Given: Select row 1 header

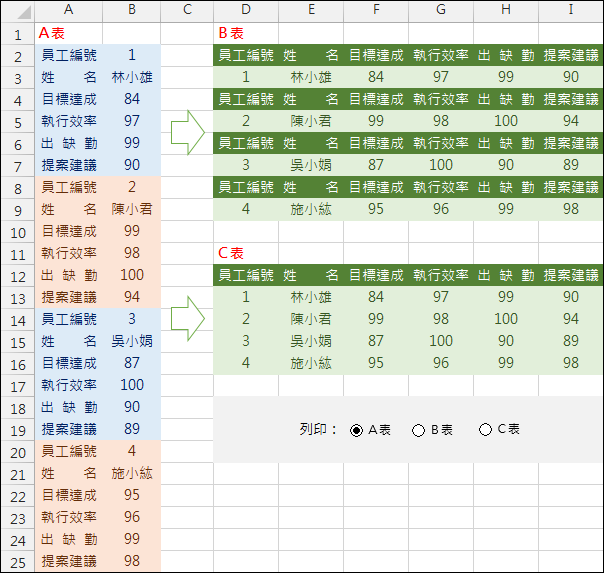Looking at the screenshot, I should (x=18, y=35).
